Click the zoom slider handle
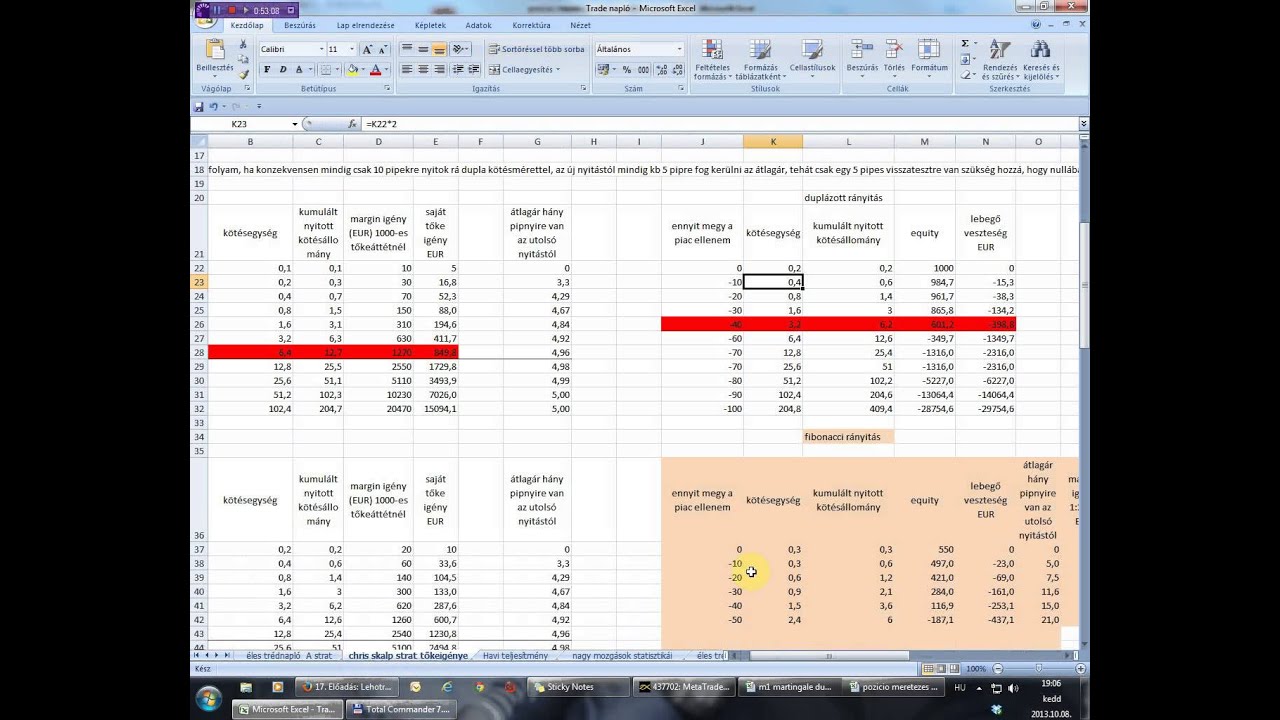Image resolution: width=1280 pixels, height=720 pixels. (x=1039, y=668)
